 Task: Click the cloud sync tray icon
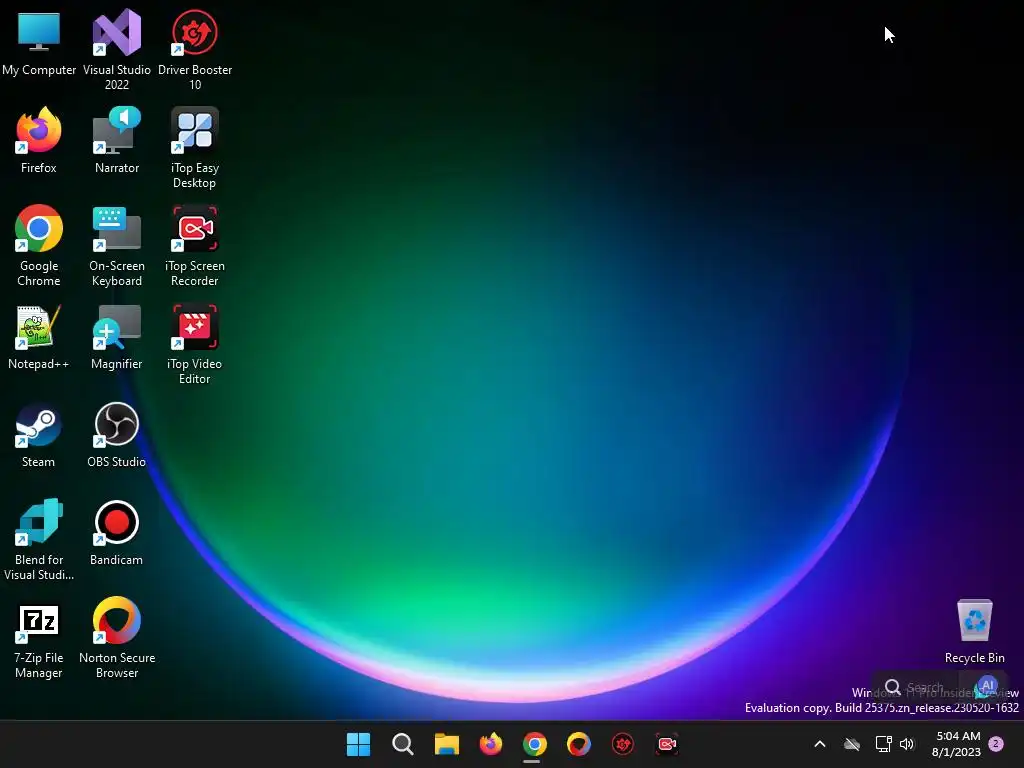852,744
